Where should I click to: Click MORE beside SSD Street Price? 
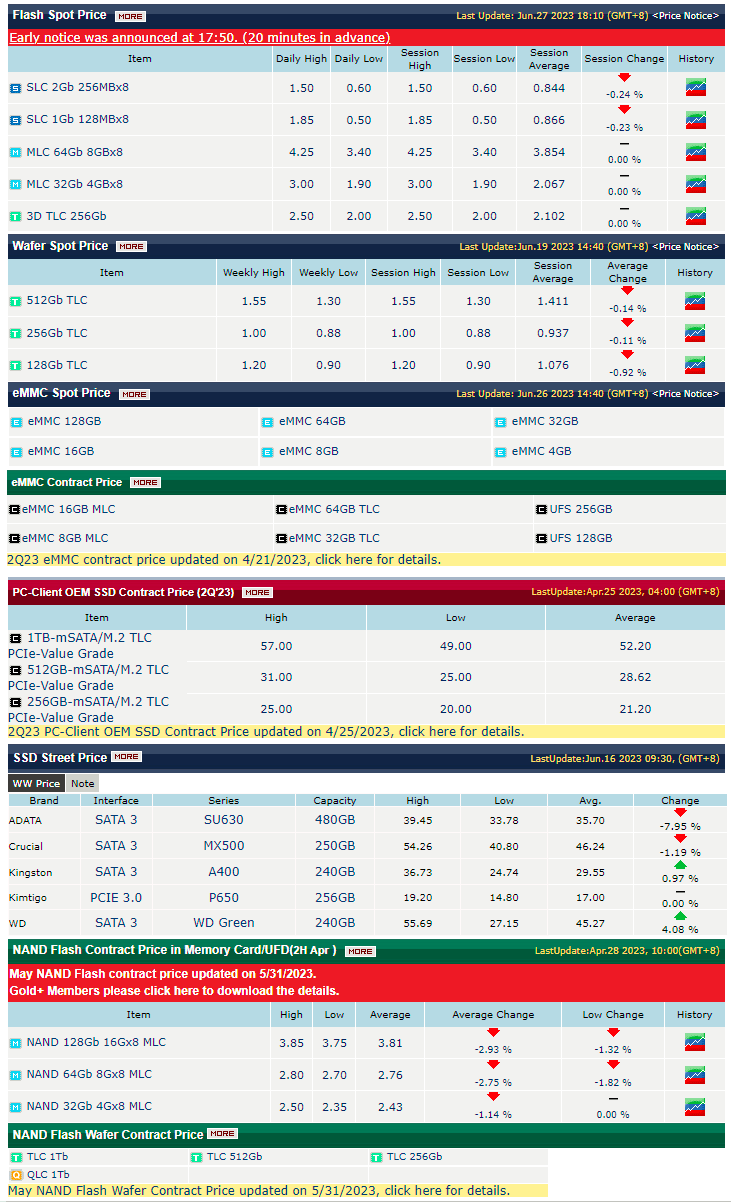click(127, 757)
